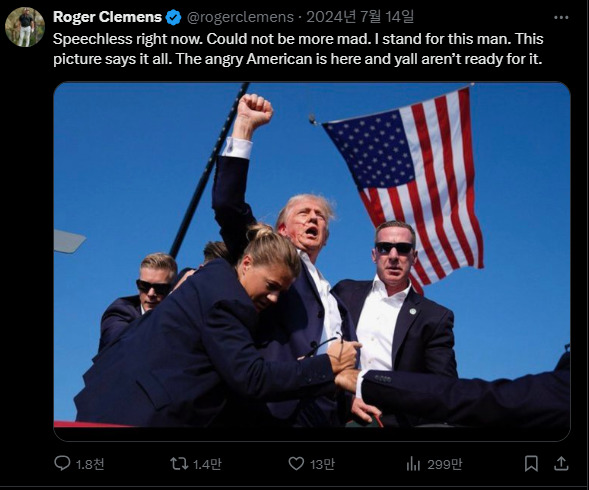Click the blue verified checkmark badge
The image size is (589, 490).
point(173,17)
